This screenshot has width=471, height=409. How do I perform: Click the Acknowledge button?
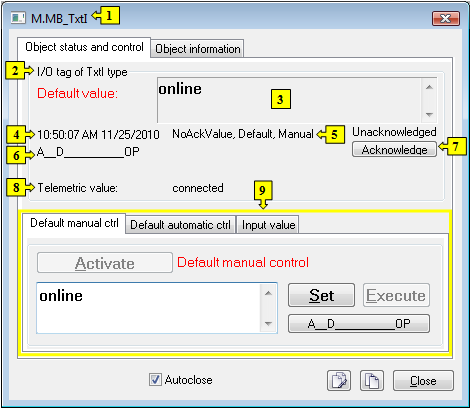(394, 150)
